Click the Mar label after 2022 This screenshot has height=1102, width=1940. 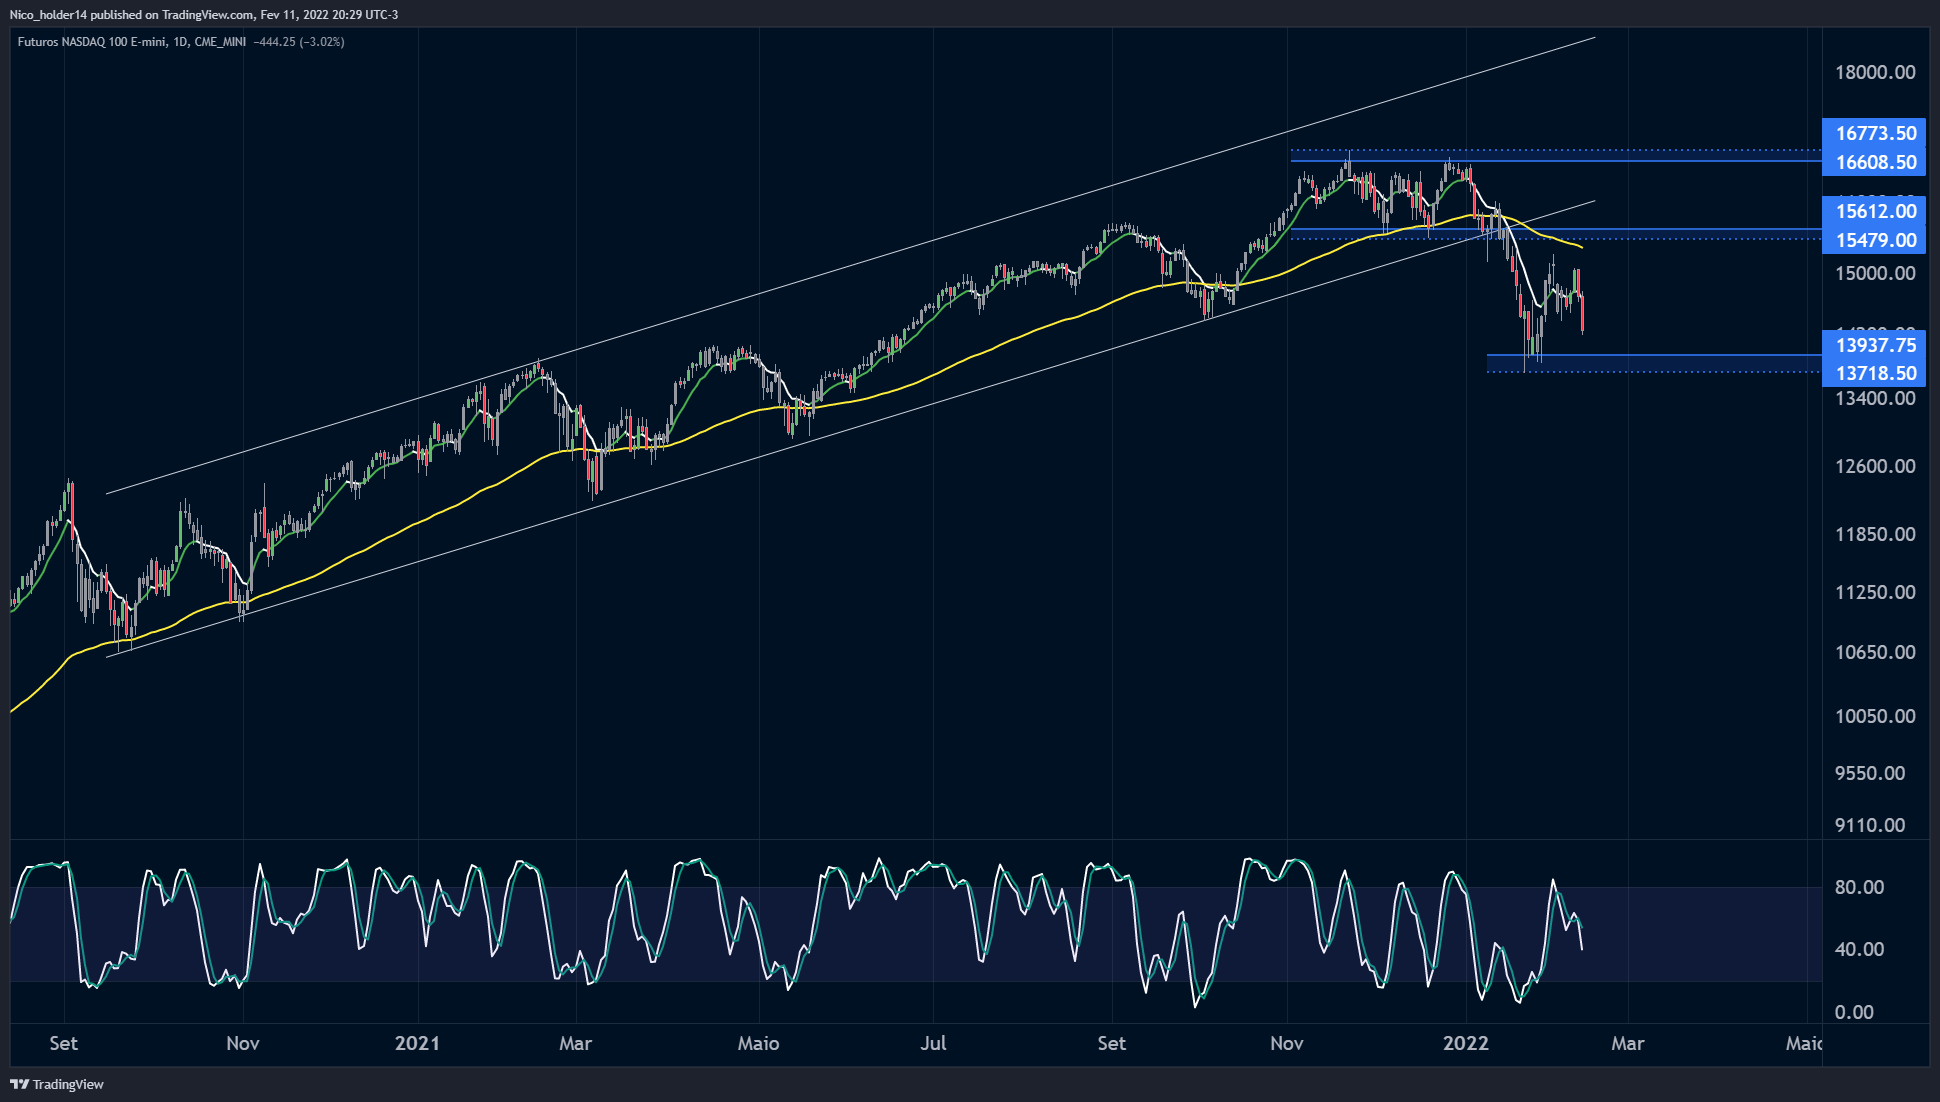click(x=1627, y=1043)
